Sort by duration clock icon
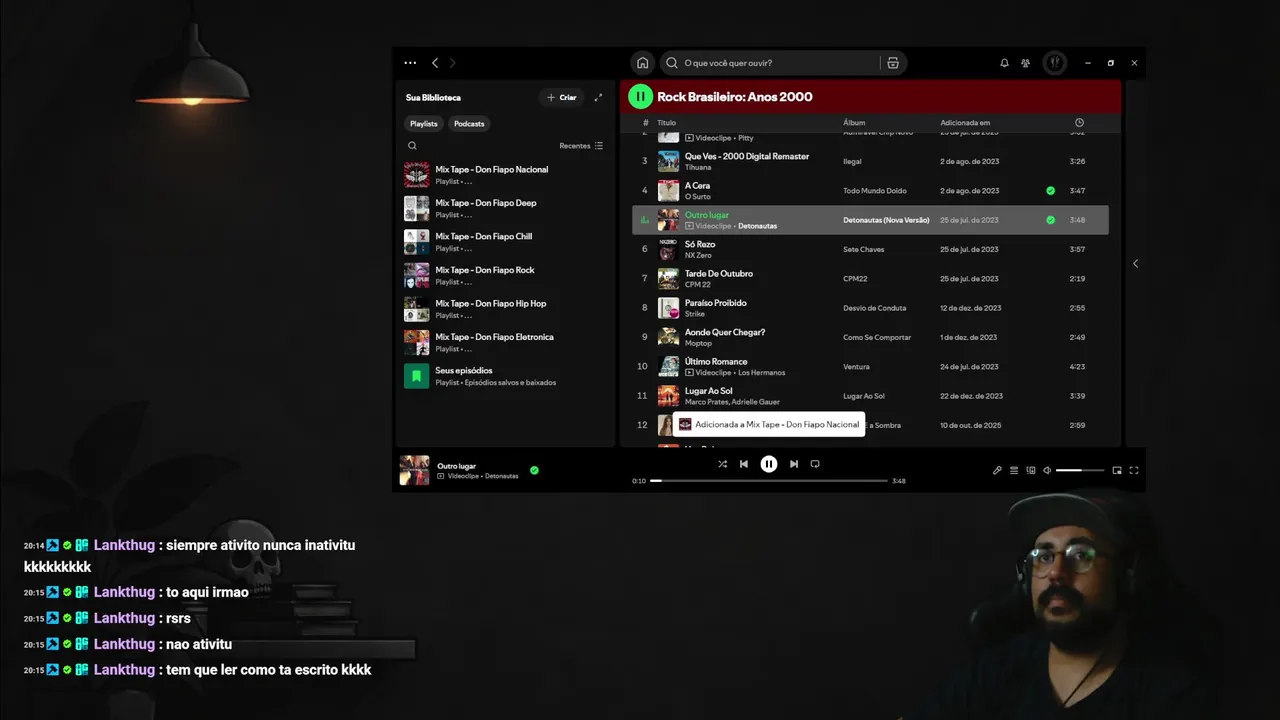This screenshot has width=1280, height=720. 1079,123
